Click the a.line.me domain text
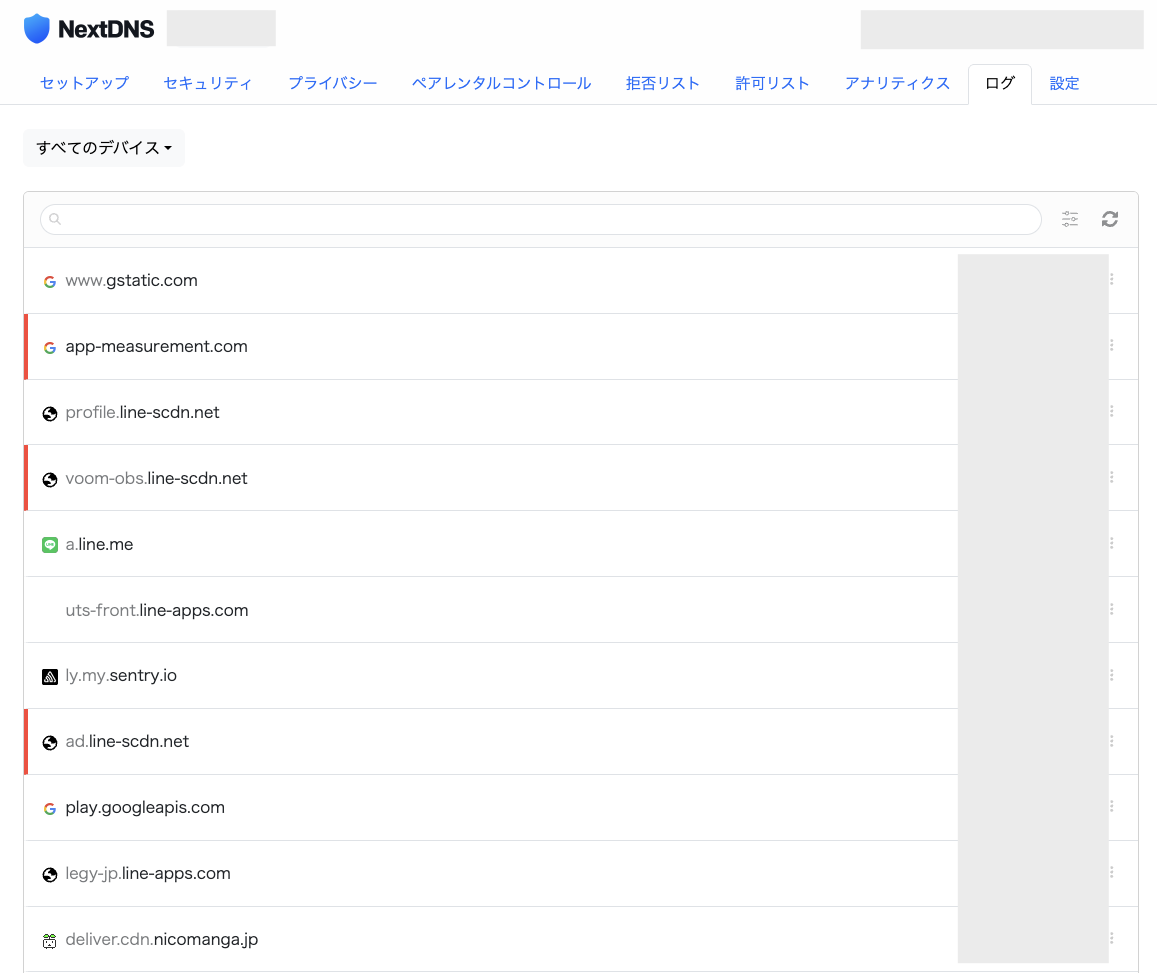Screen dimensions: 1157x973 (100, 544)
